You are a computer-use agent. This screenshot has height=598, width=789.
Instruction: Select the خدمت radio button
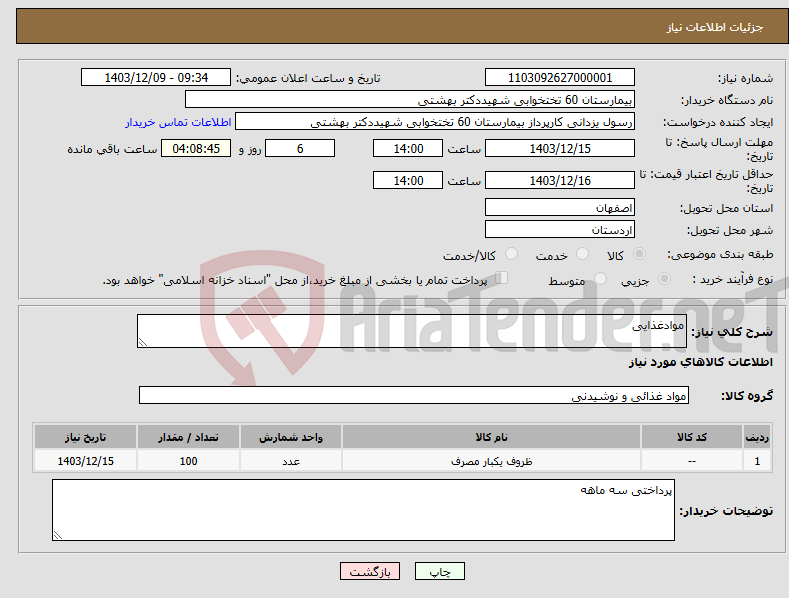point(582,254)
